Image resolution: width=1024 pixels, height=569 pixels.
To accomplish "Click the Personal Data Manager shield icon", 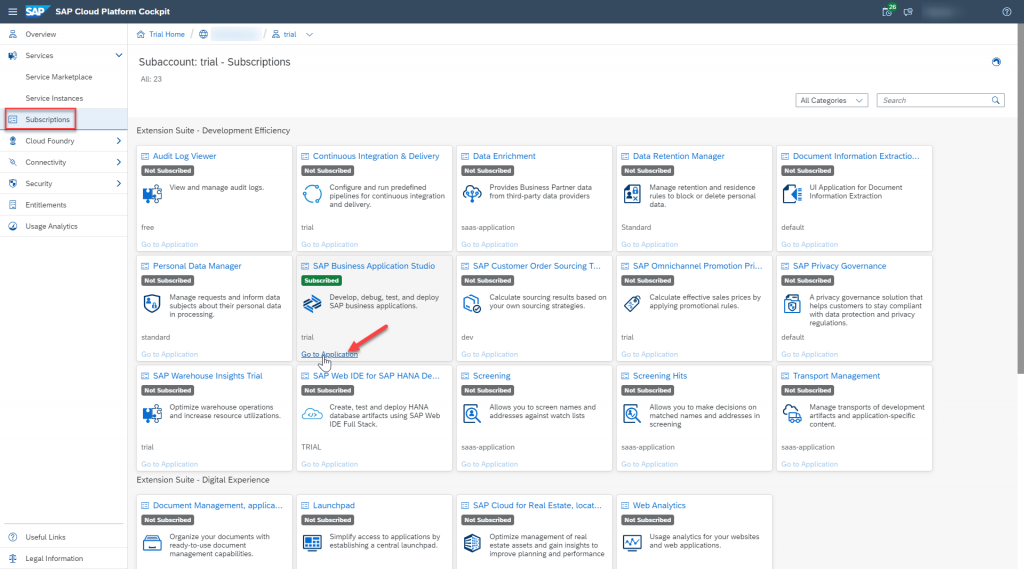I will pos(152,304).
